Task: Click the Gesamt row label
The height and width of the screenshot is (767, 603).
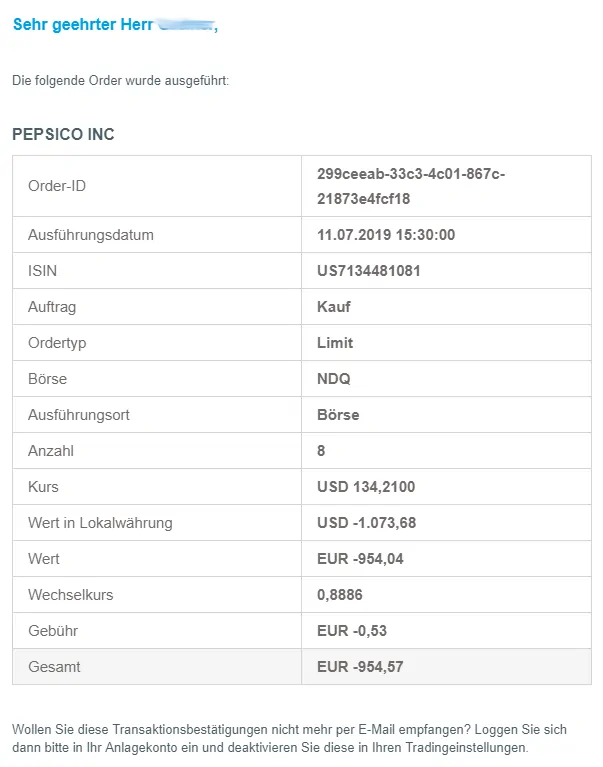Action: [x=54, y=667]
